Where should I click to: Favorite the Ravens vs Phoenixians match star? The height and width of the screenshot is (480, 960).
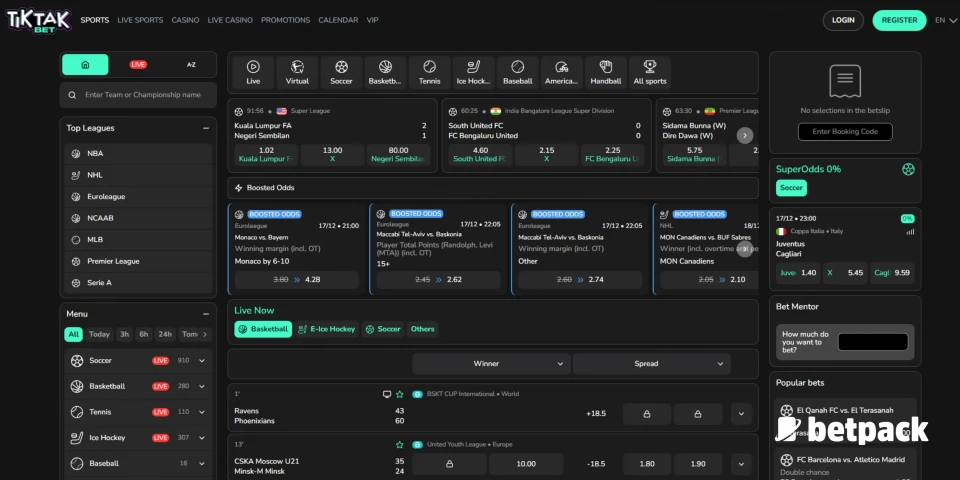click(x=400, y=394)
